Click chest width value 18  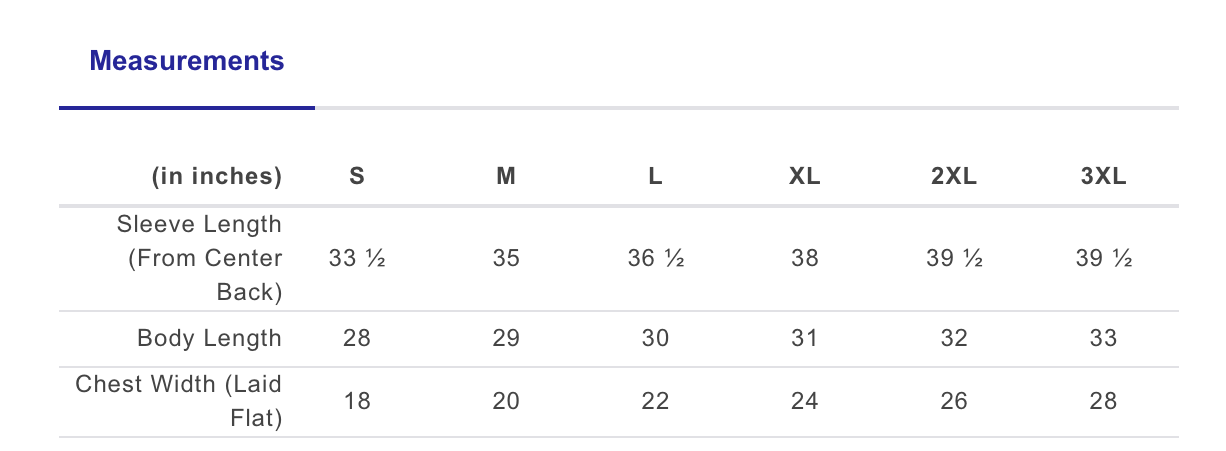(x=357, y=401)
